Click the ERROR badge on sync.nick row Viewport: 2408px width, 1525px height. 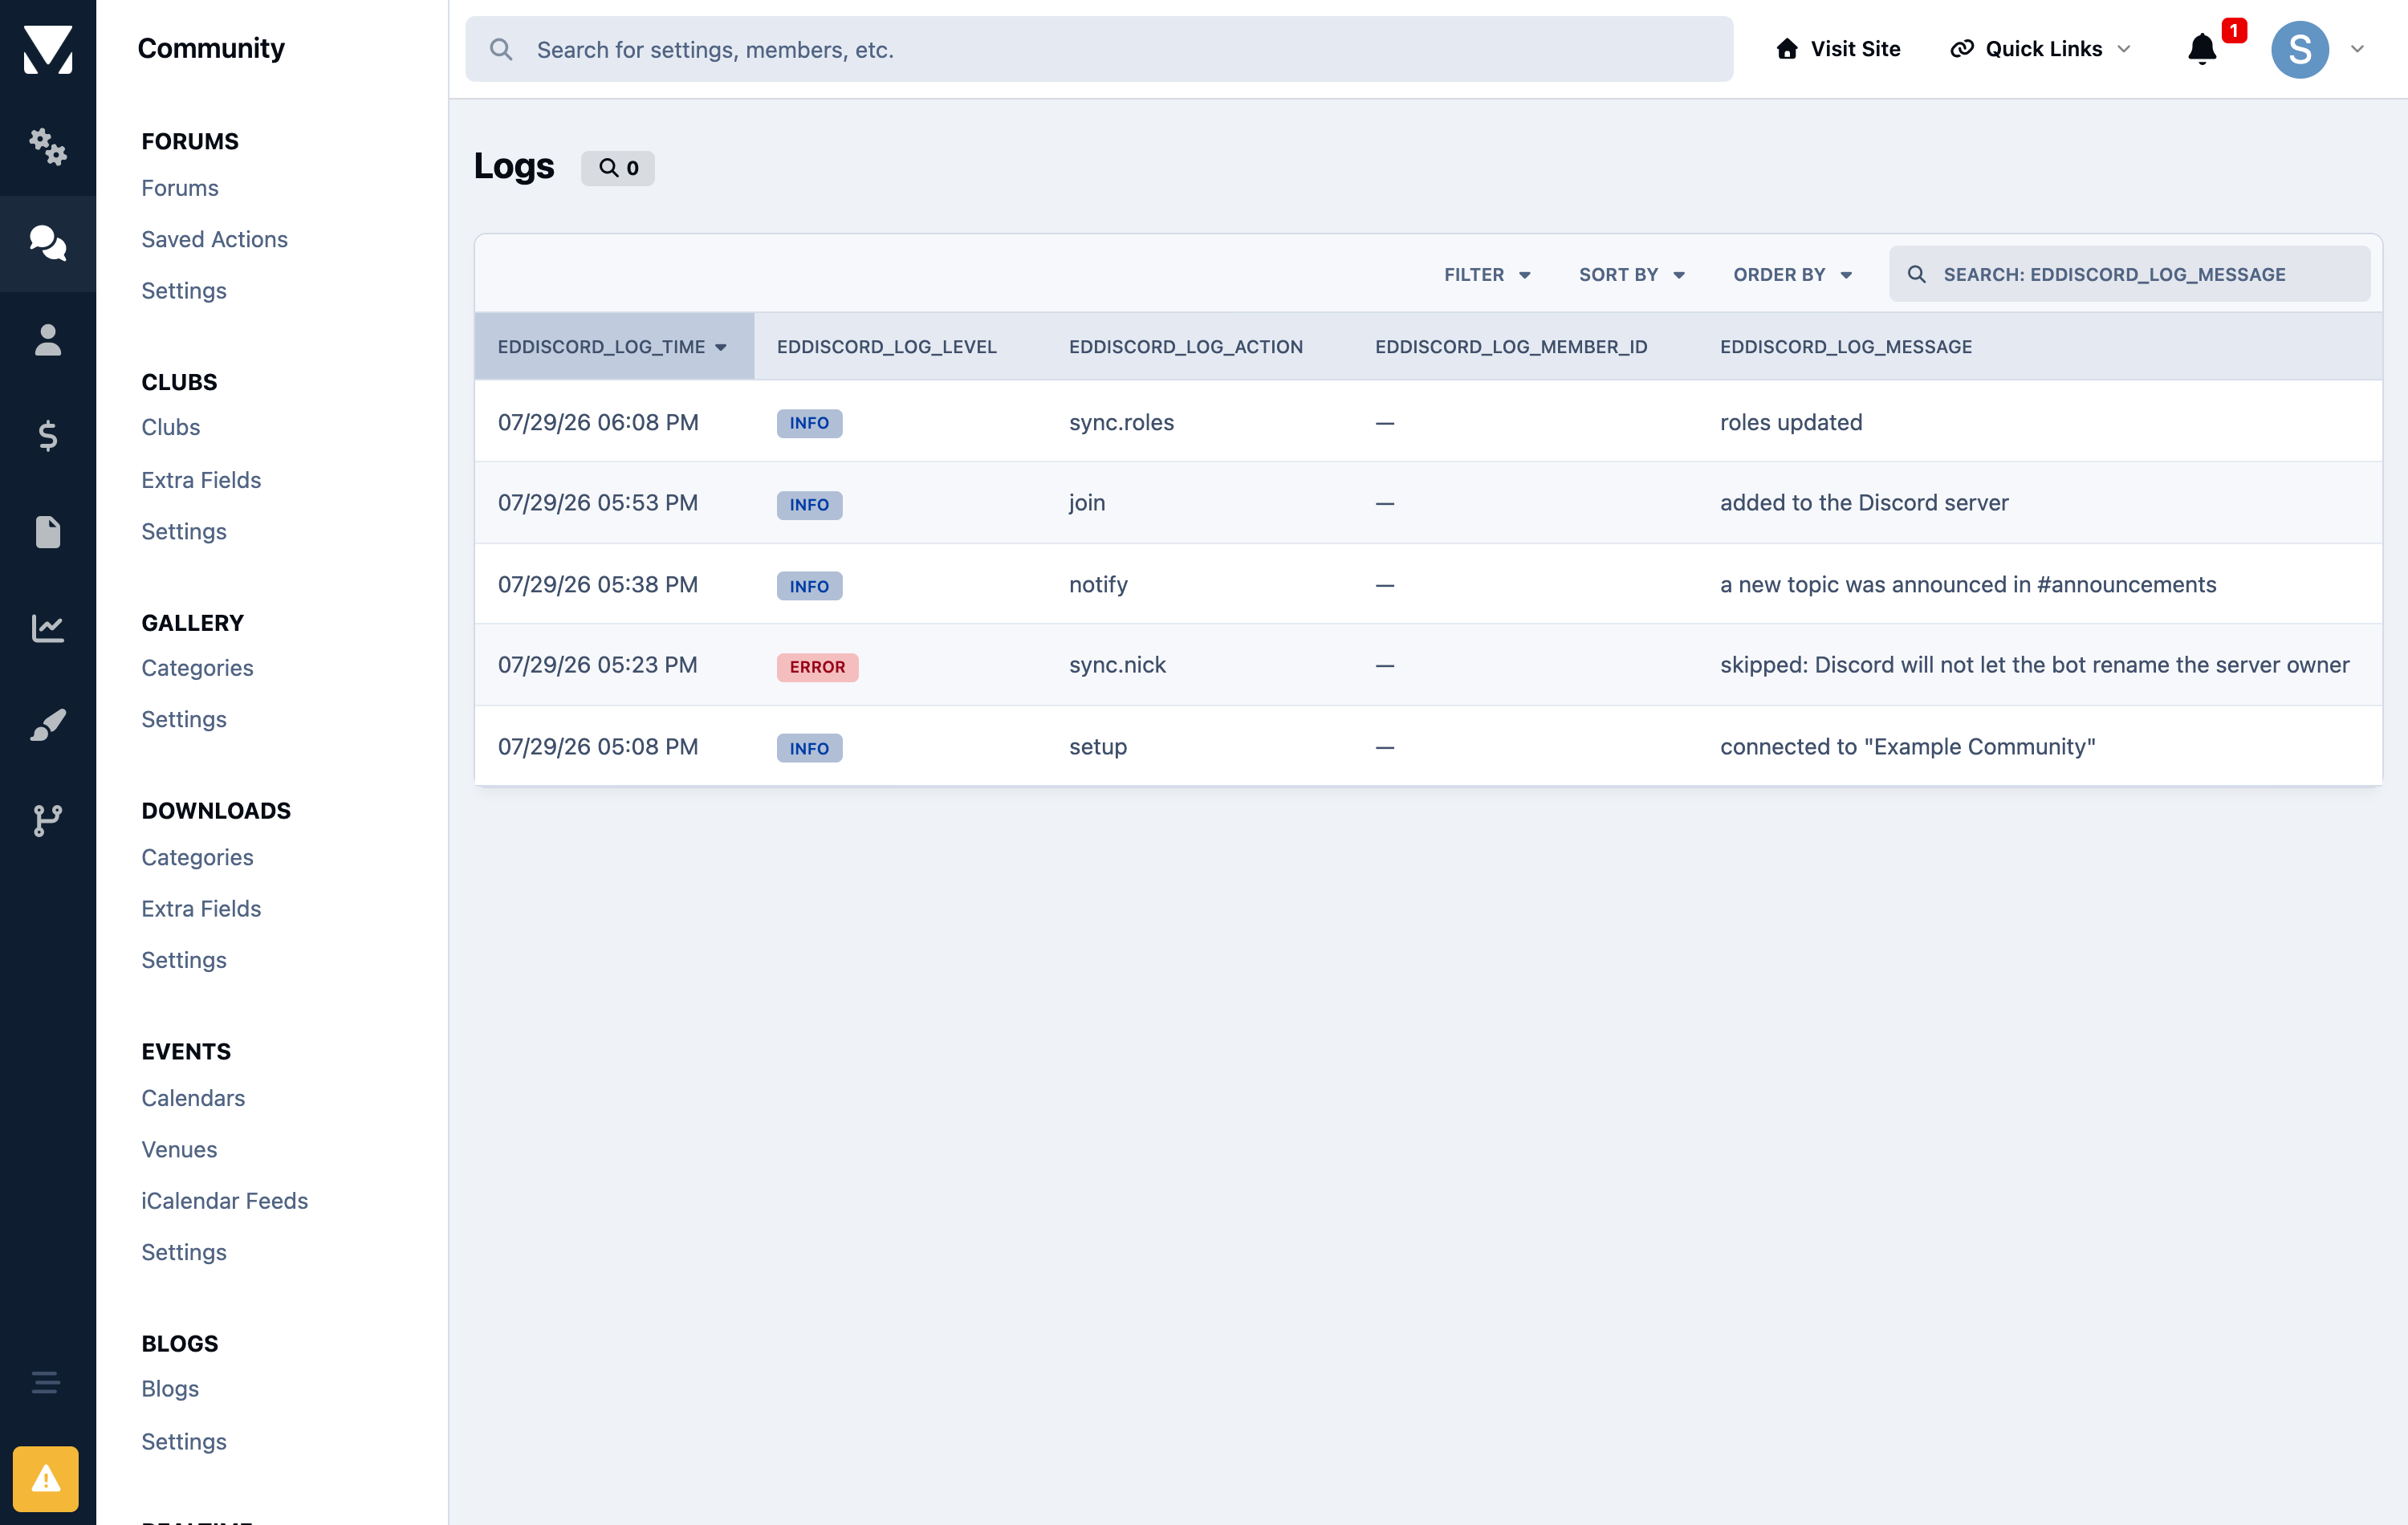click(817, 667)
